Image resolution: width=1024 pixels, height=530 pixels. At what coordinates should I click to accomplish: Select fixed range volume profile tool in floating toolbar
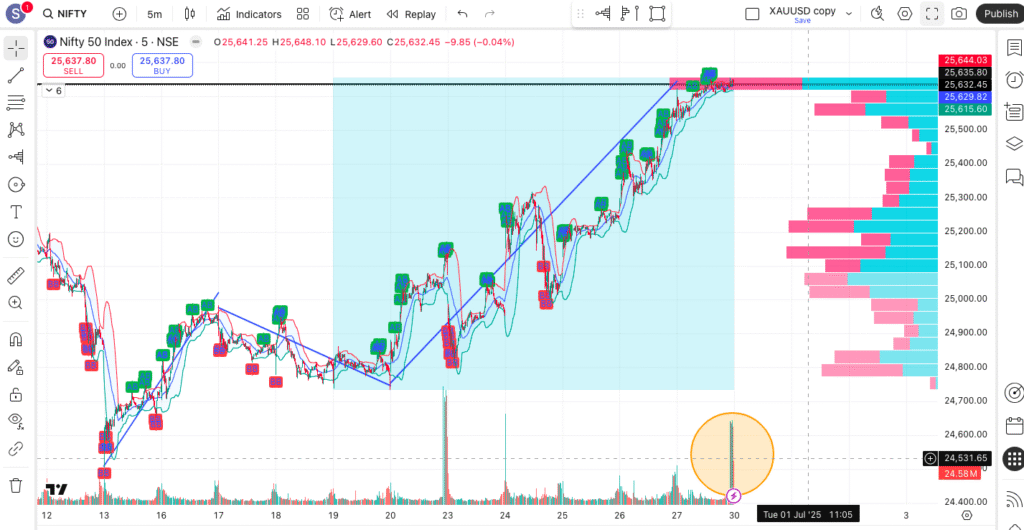tap(602, 14)
